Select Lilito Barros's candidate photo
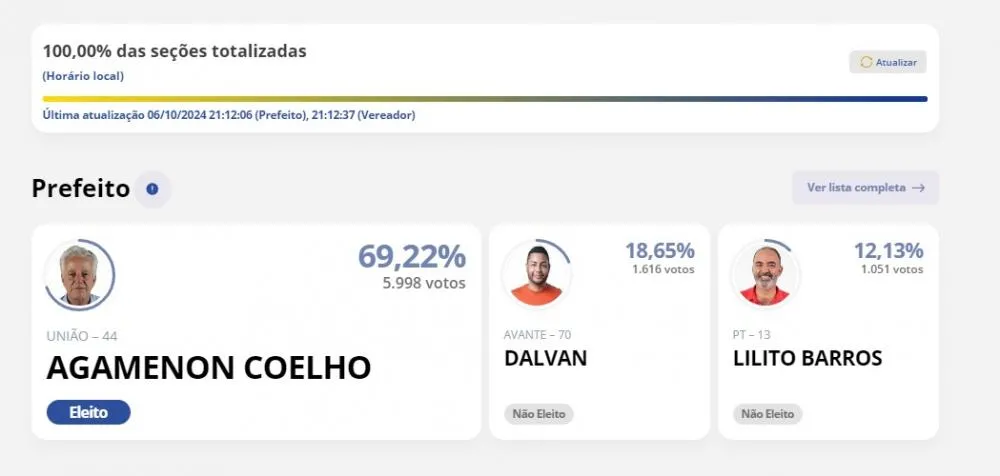Image resolution: width=1000 pixels, height=476 pixels. pos(765,275)
